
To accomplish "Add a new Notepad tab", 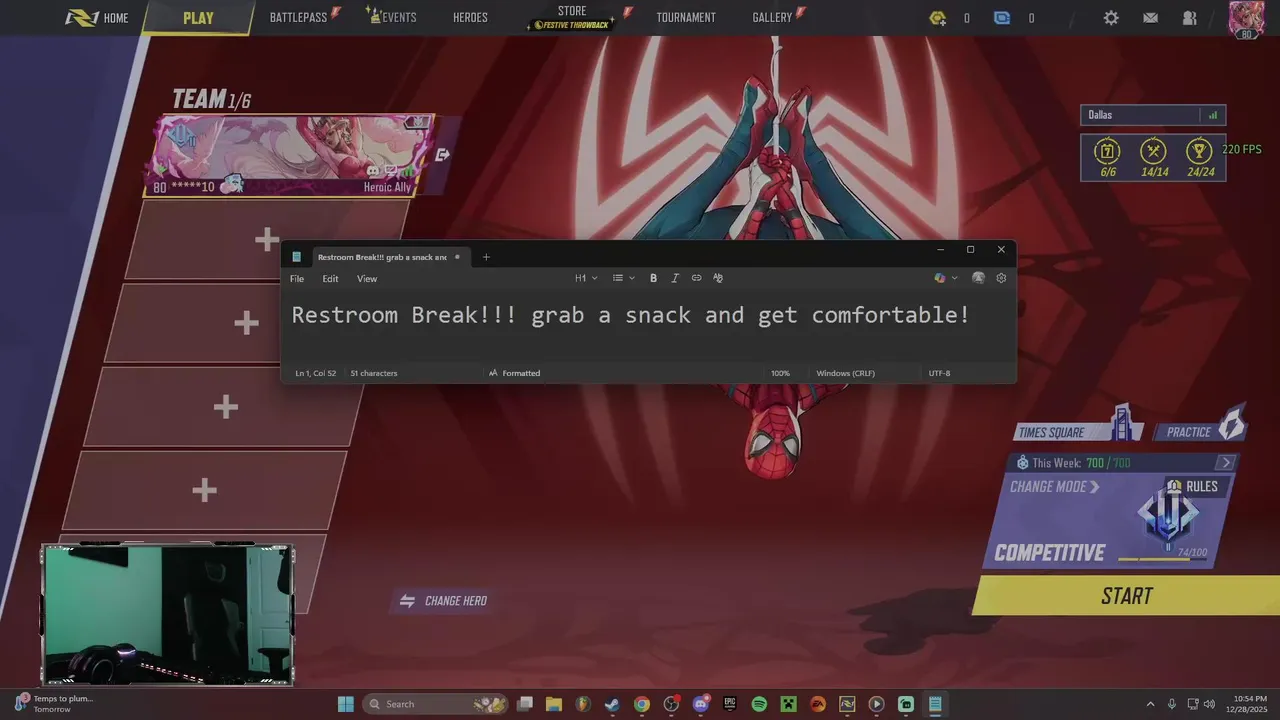I will pyautogui.click(x=486, y=257).
